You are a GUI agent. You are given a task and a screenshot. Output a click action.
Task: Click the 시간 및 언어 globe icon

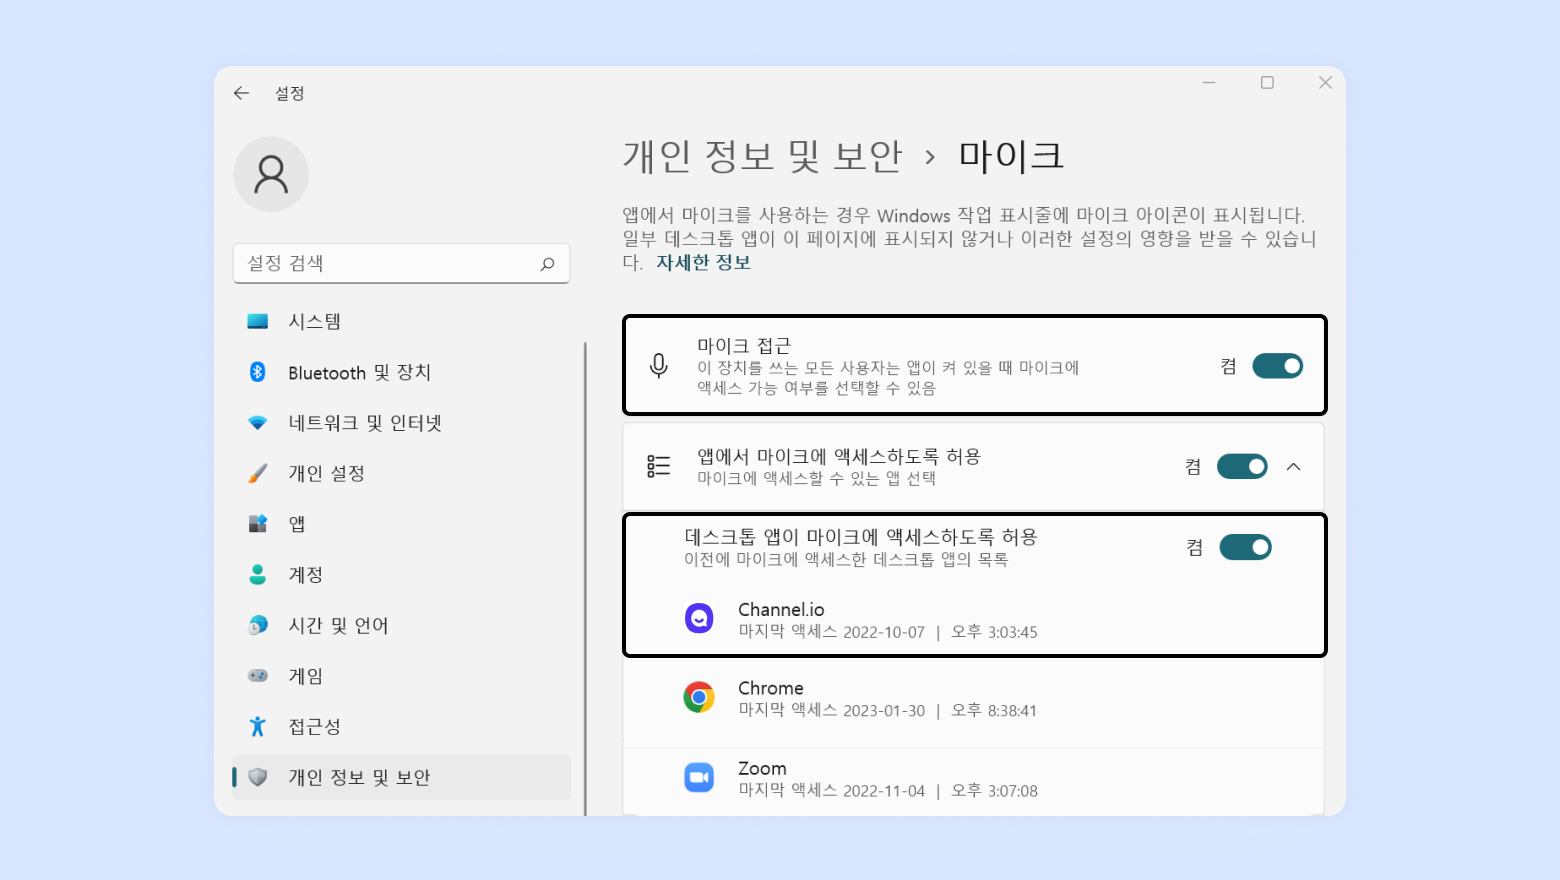(258, 625)
